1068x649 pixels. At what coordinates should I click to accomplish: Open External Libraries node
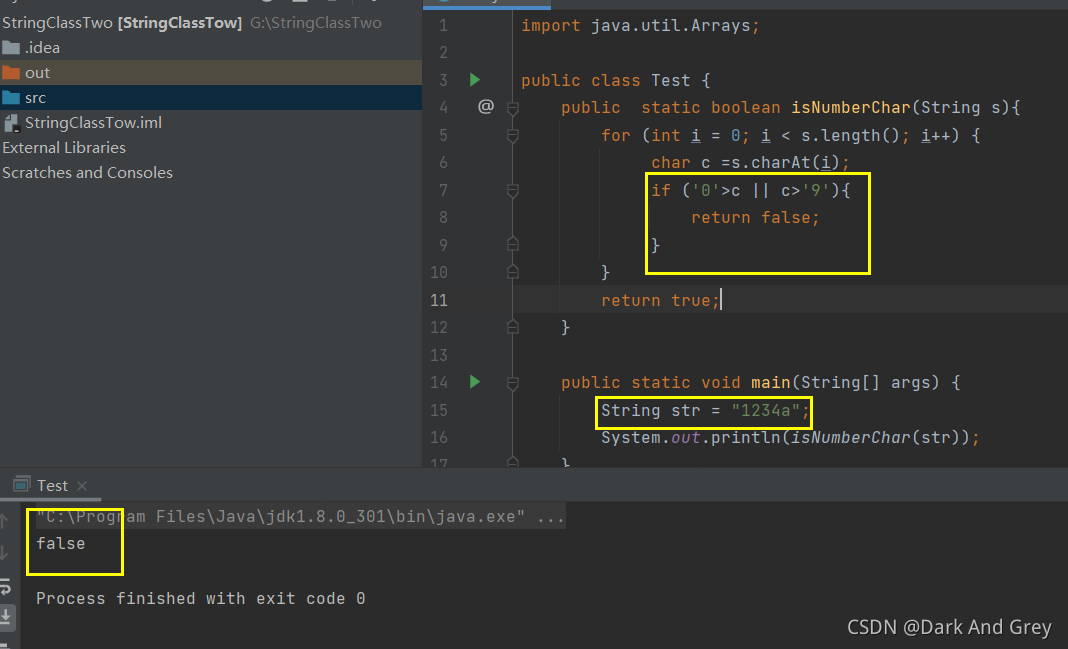pyautogui.click(x=64, y=148)
